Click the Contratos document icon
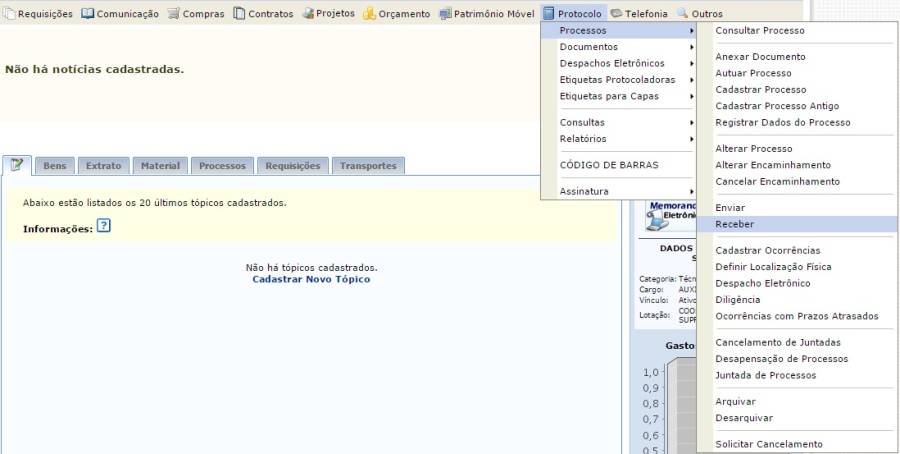Viewport: 900px width, 454px height. coord(239,14)
